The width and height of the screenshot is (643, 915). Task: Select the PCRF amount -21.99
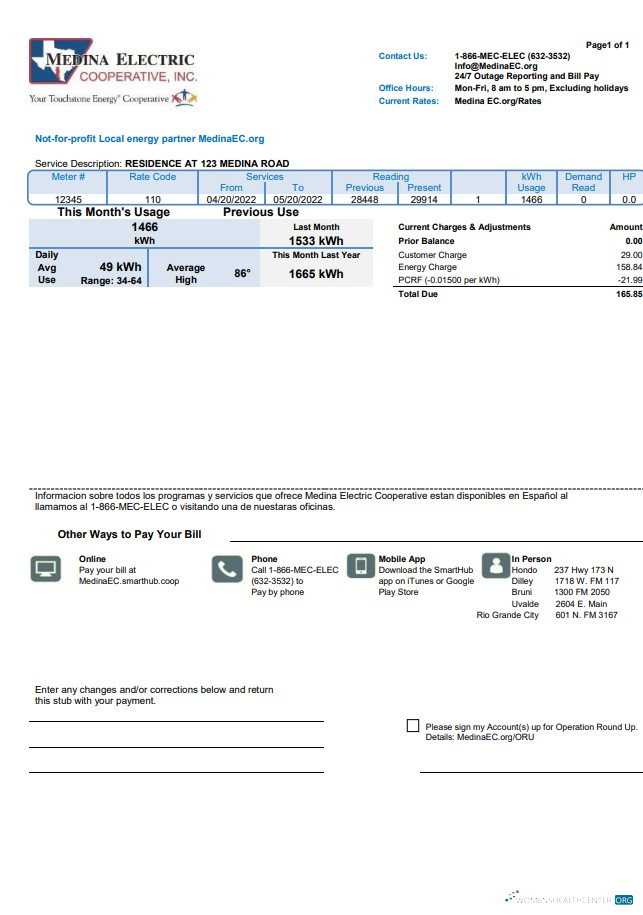[630, 280]
